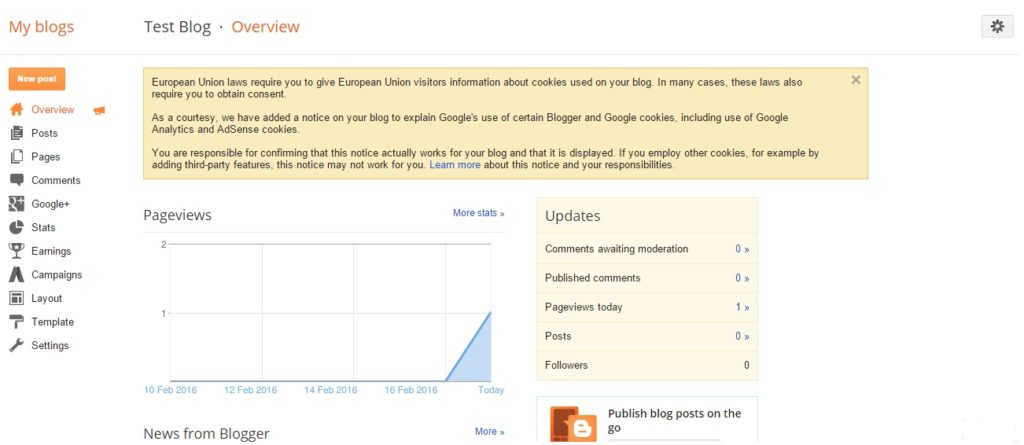
Task: Click the Overview breadcrumb in header
Action: tap(265, 27)
